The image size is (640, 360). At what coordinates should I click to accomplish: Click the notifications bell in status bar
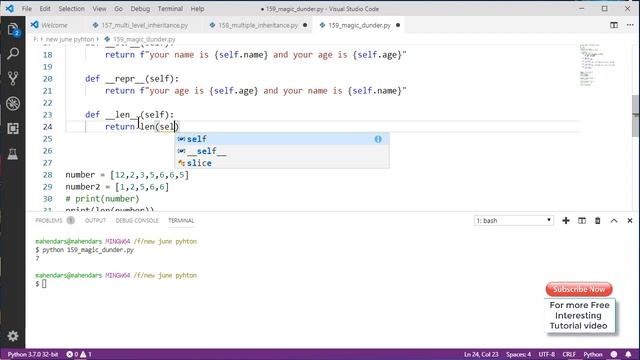[x=628, y=354]
